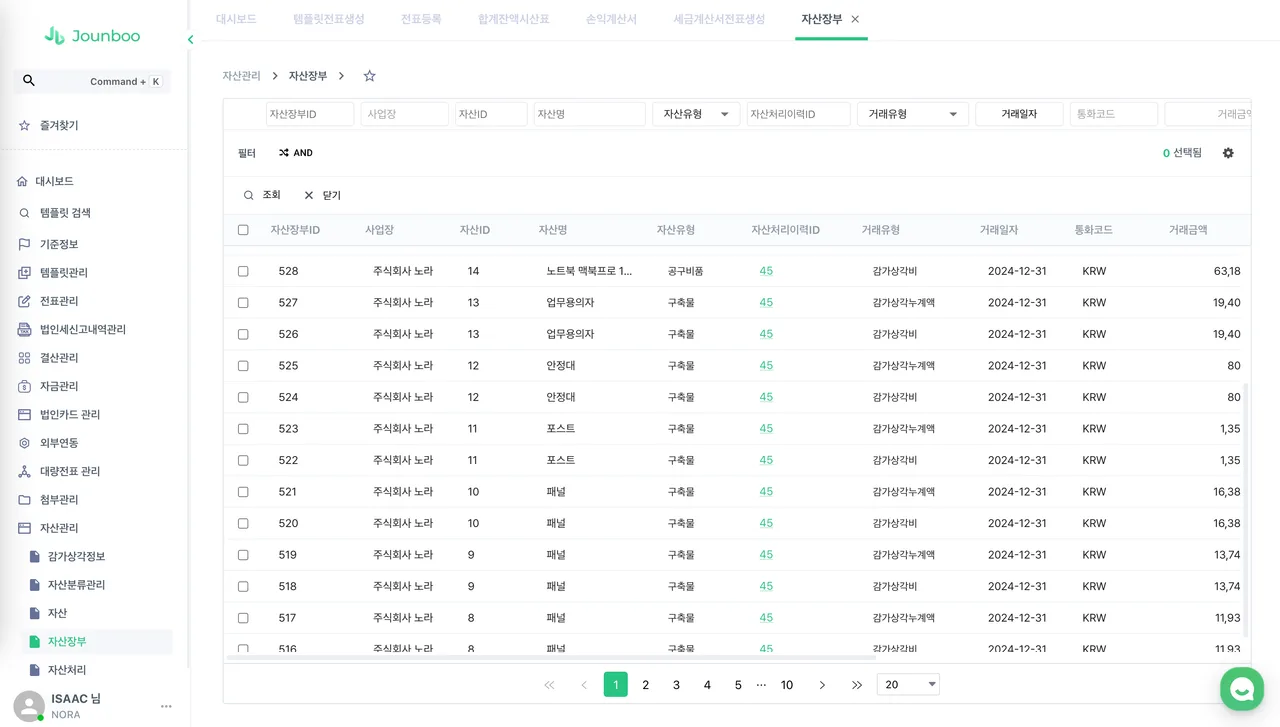
Task: Collapse the sidebar with the green chevron
Action: pyautogui.click(x=190, y=39)
